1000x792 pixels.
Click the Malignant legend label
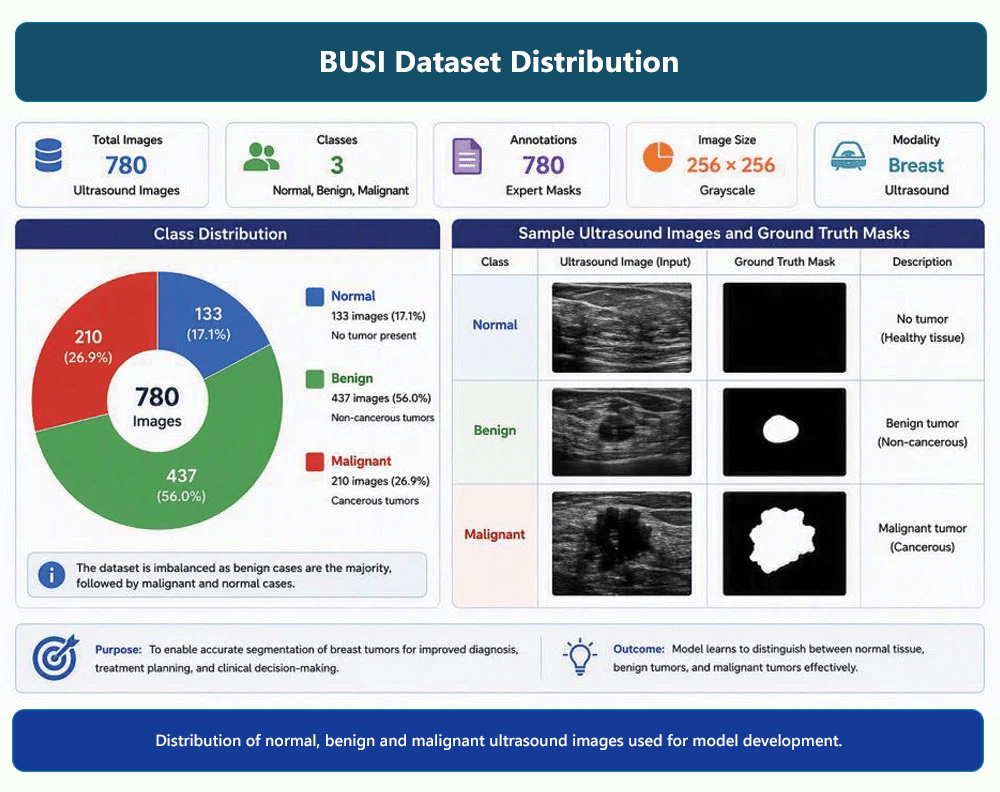361,461
